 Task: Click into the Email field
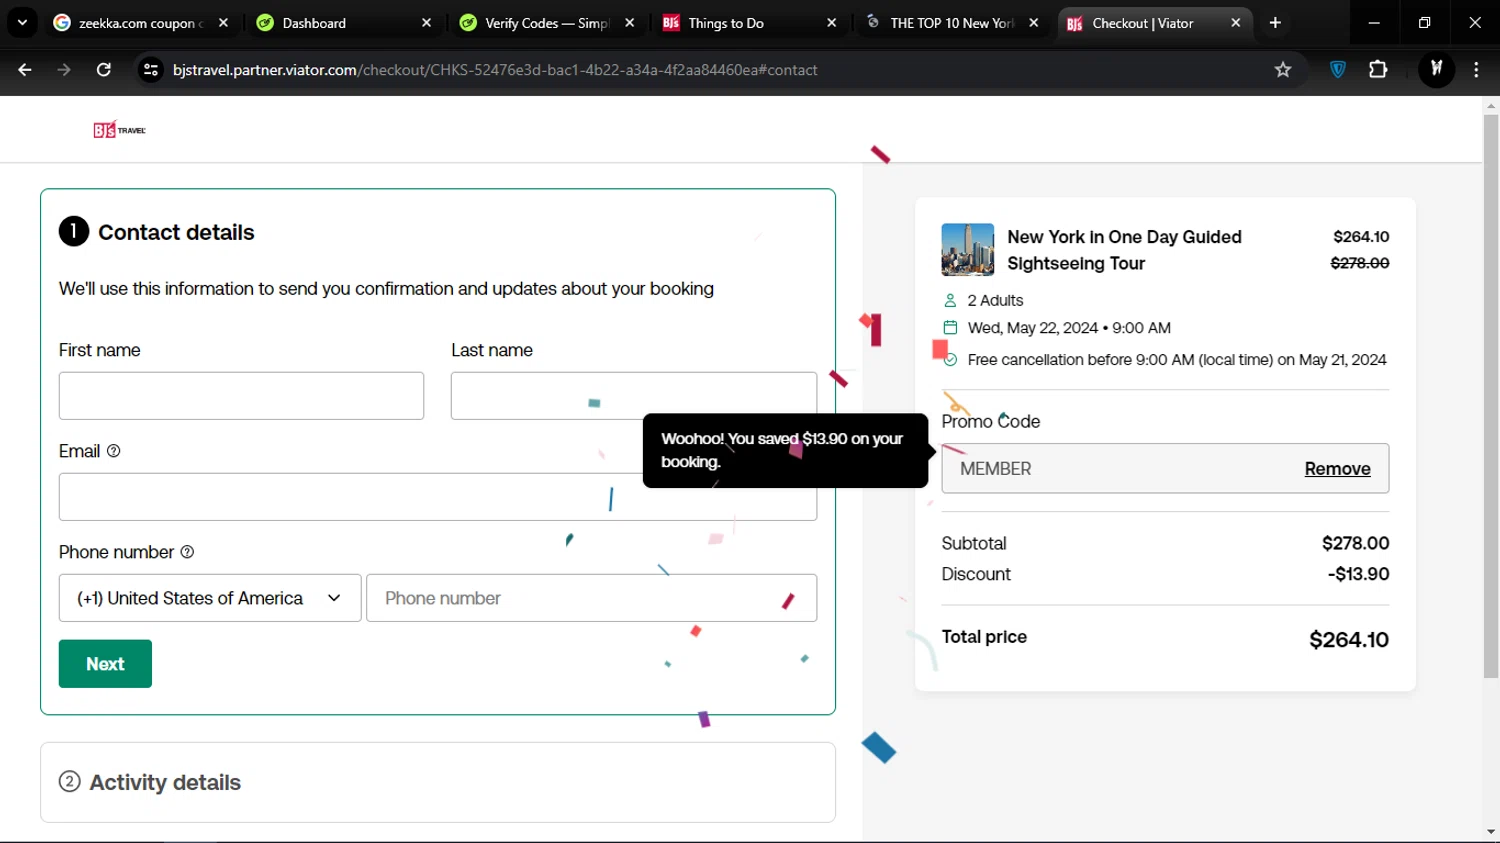pos(438,497)
